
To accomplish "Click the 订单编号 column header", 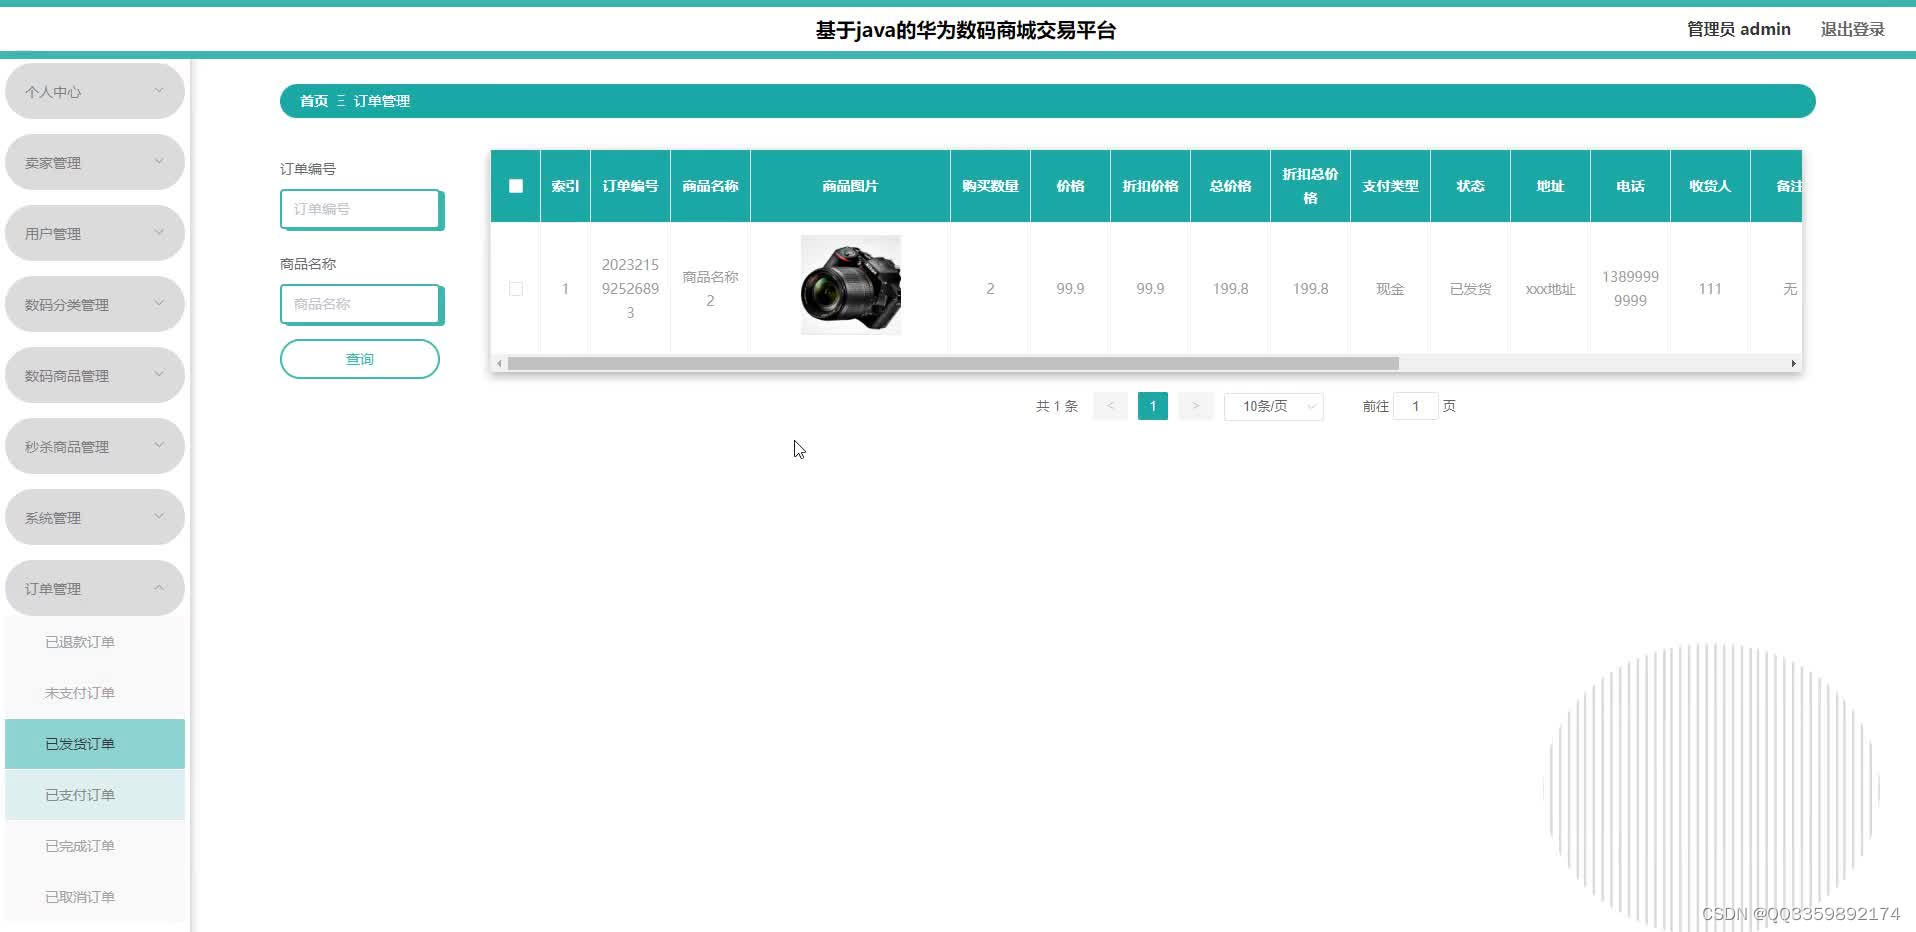I will point(630,186).
